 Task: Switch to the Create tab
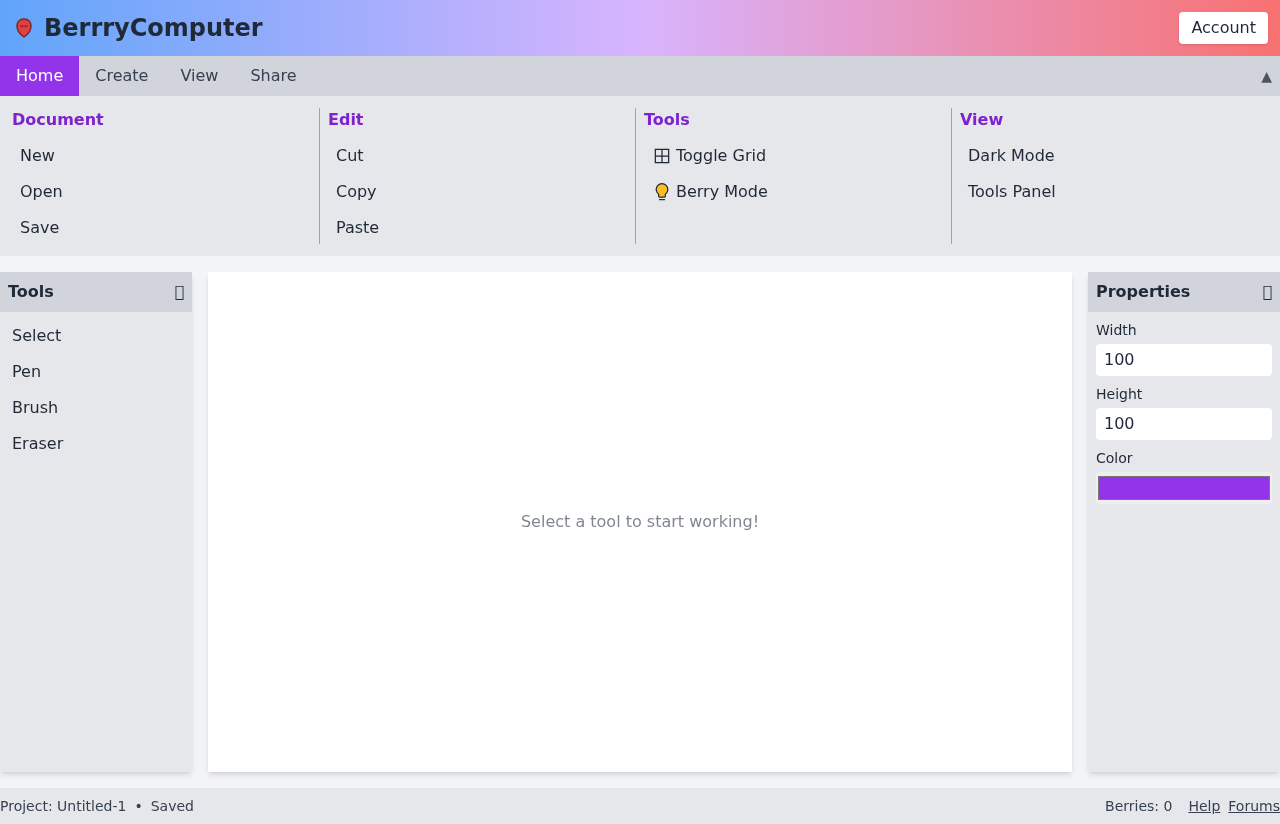click(x=121, y=76)
